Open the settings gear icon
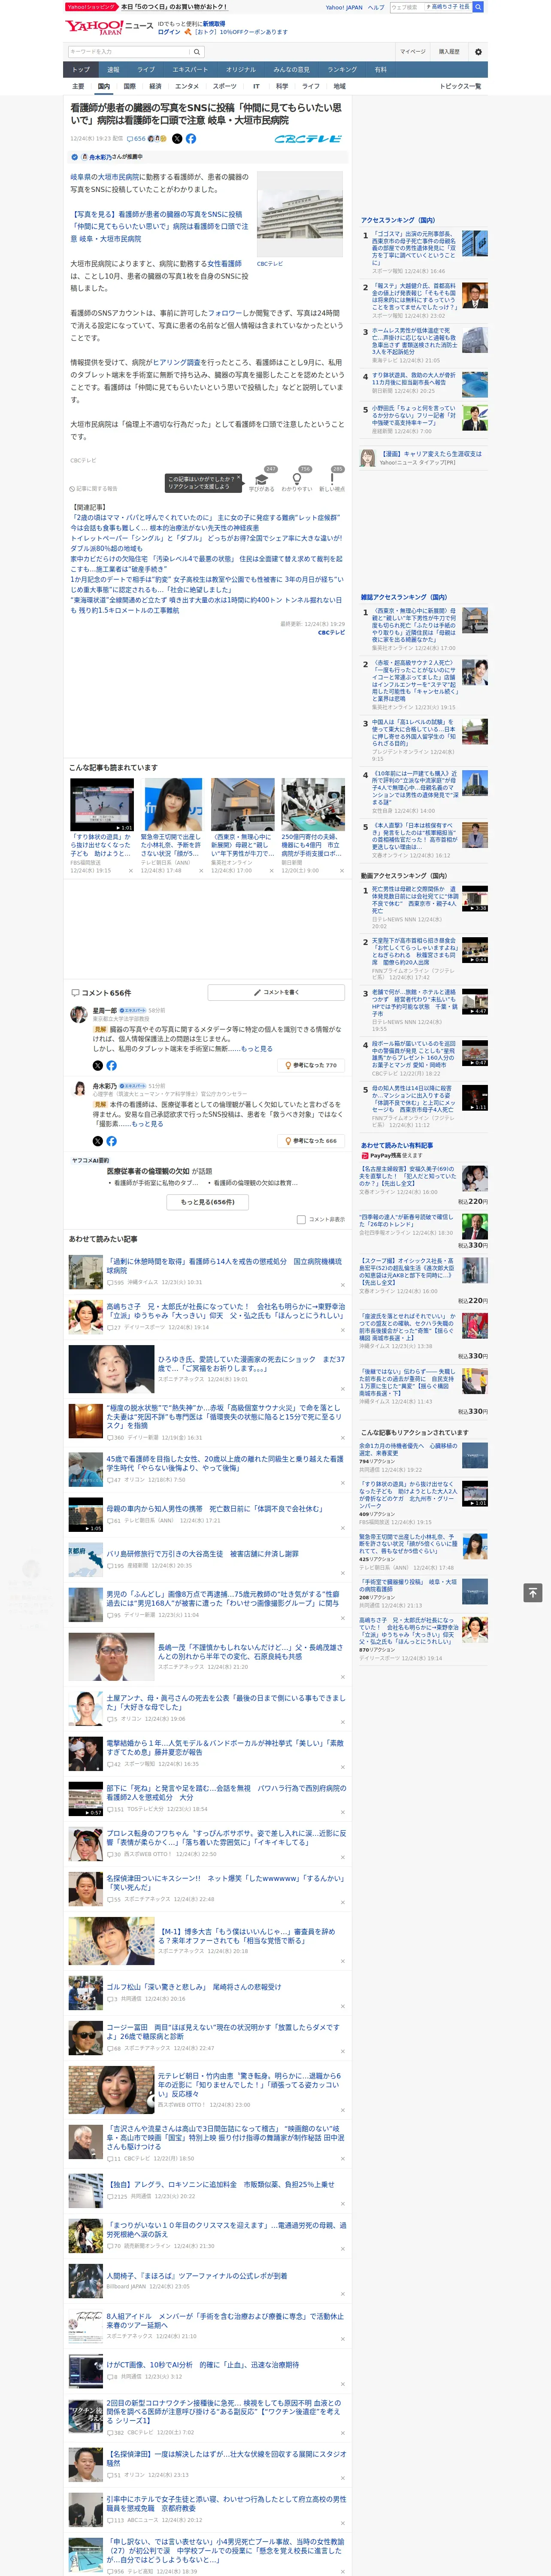Image resolution: width=551 pixels, height=2576 pixels. (x=477, y=52)
